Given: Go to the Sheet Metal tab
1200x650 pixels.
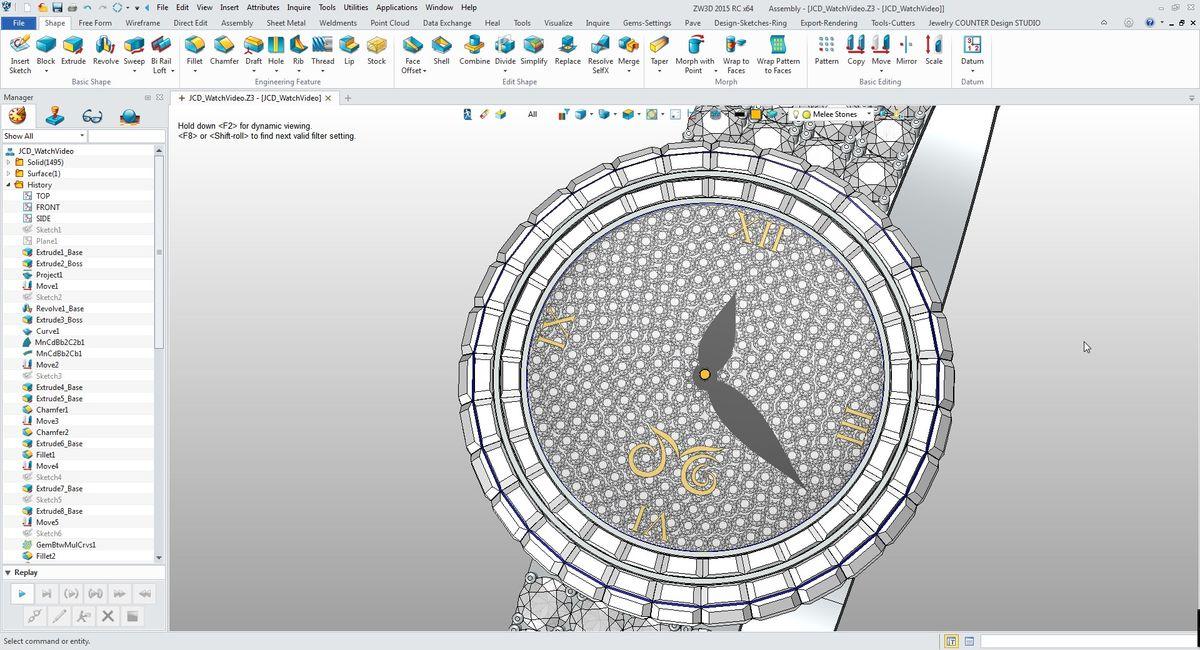Looking at the screenshot, I should click(286, 23).
